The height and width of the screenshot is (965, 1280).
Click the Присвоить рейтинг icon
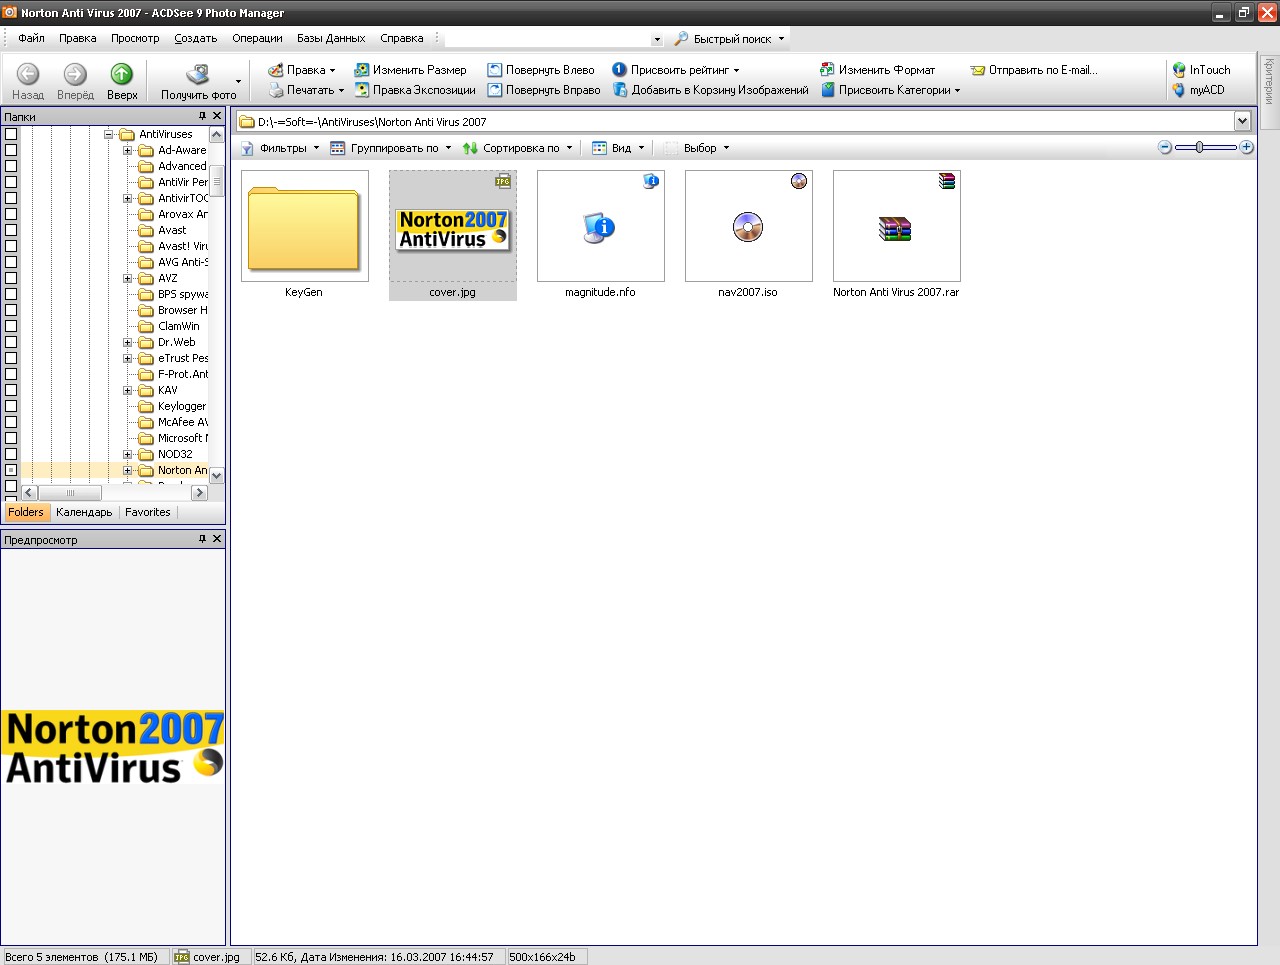(619, 70)
